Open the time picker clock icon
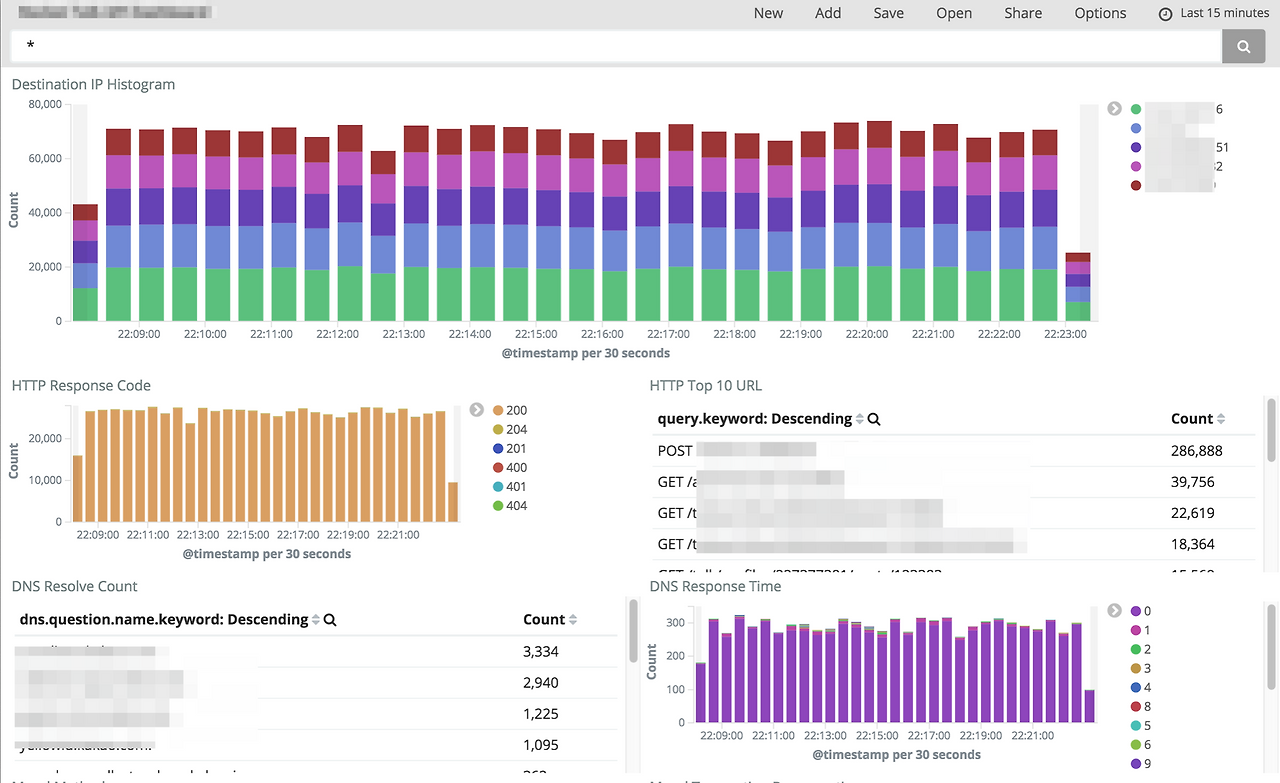Image resolution: width=1280 pixels, height=783 pixels. tap(1165, 14)
